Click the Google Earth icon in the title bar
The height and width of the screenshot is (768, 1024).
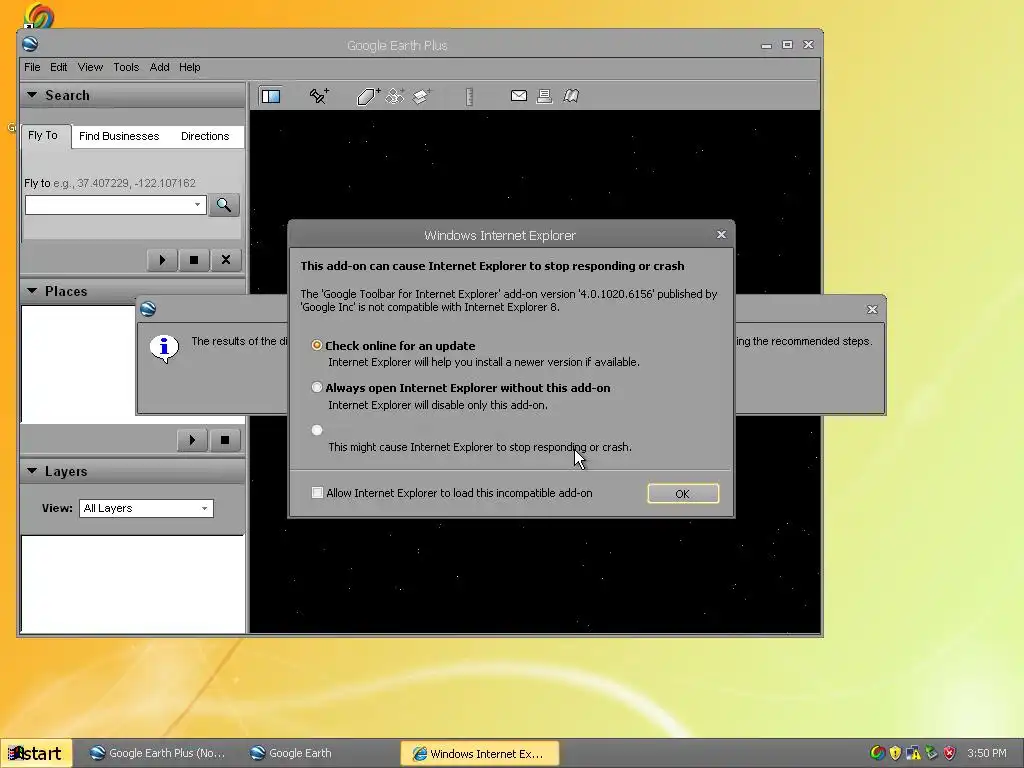(30, 44)
